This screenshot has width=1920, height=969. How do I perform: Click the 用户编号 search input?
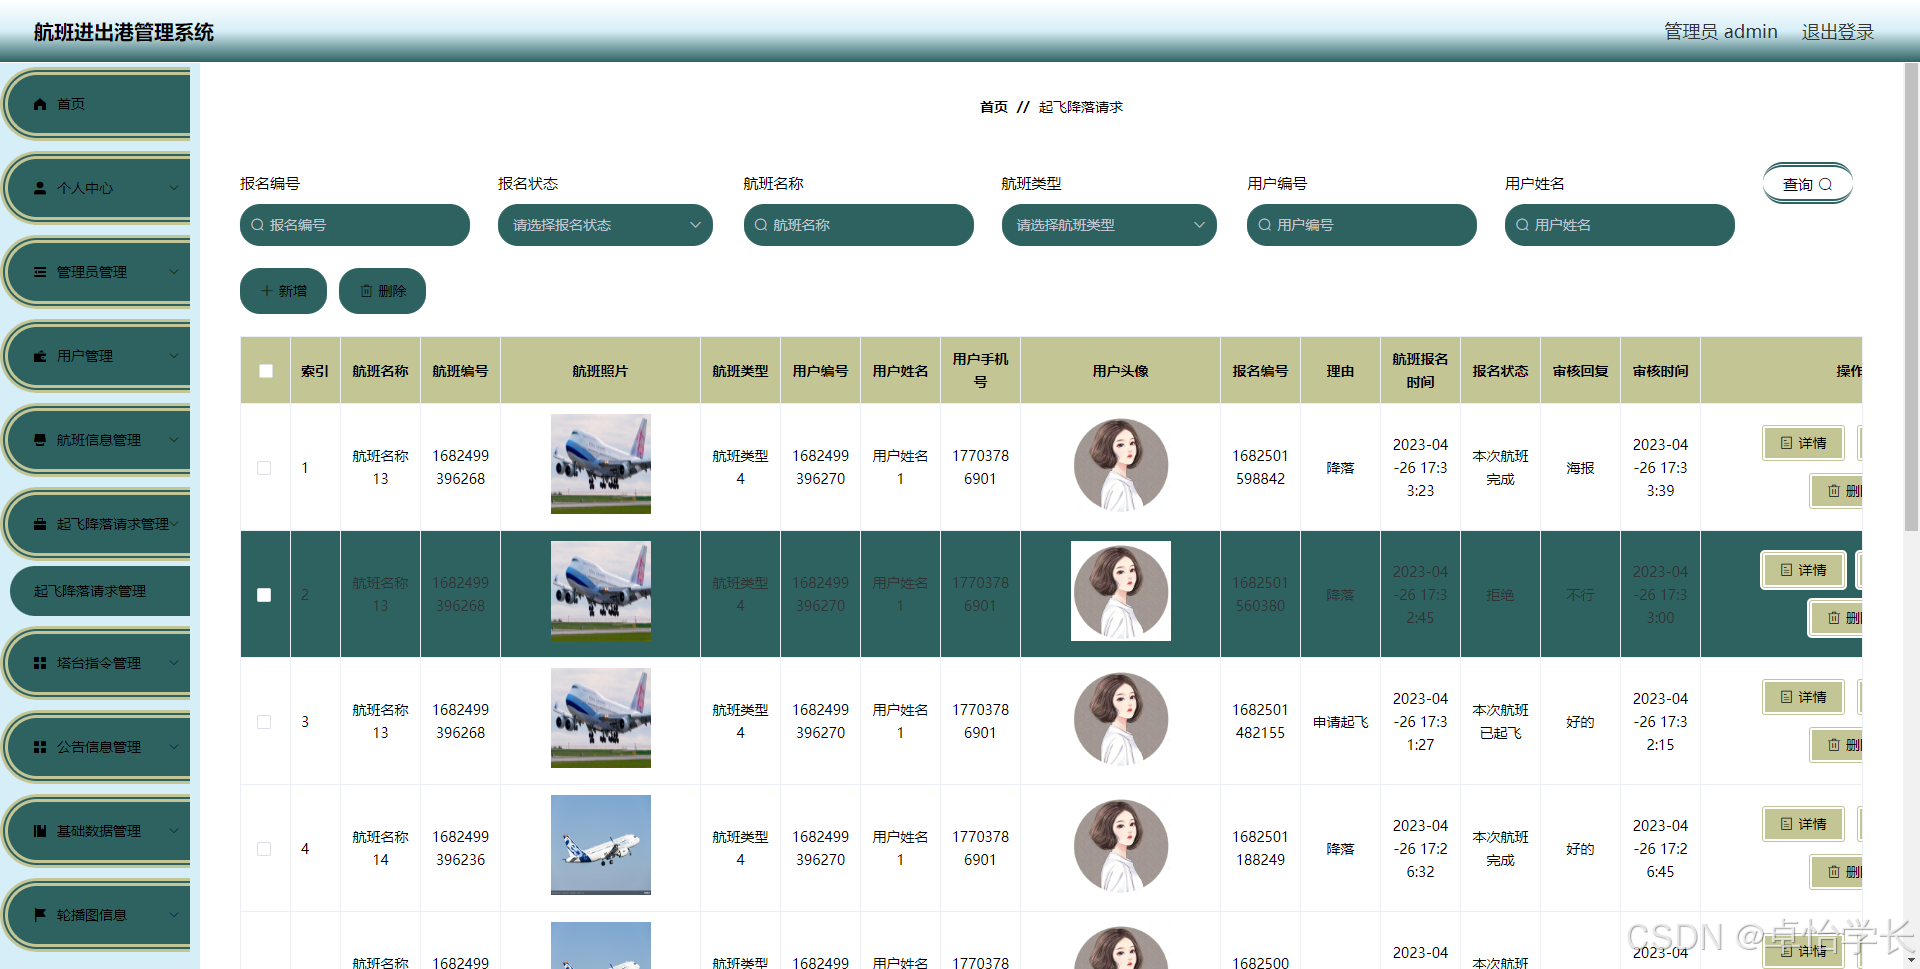point(1362,225)
